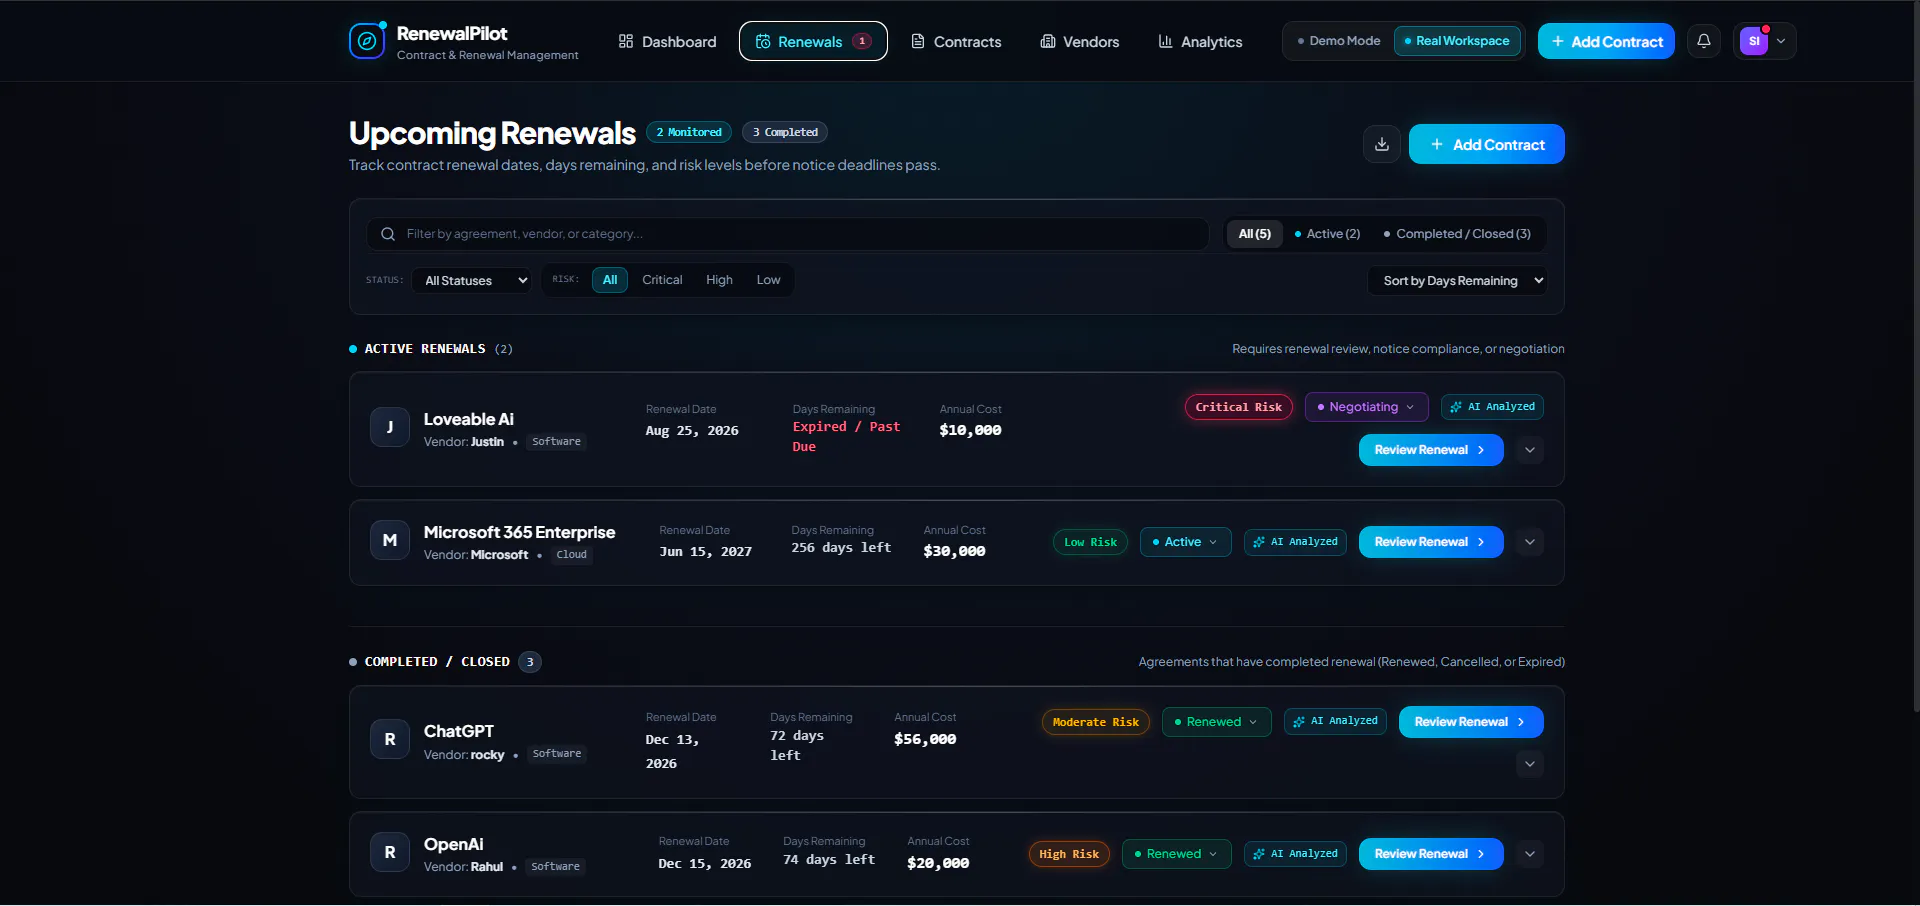Switch to Real Workspace mode

click(x=1457, y=41)
